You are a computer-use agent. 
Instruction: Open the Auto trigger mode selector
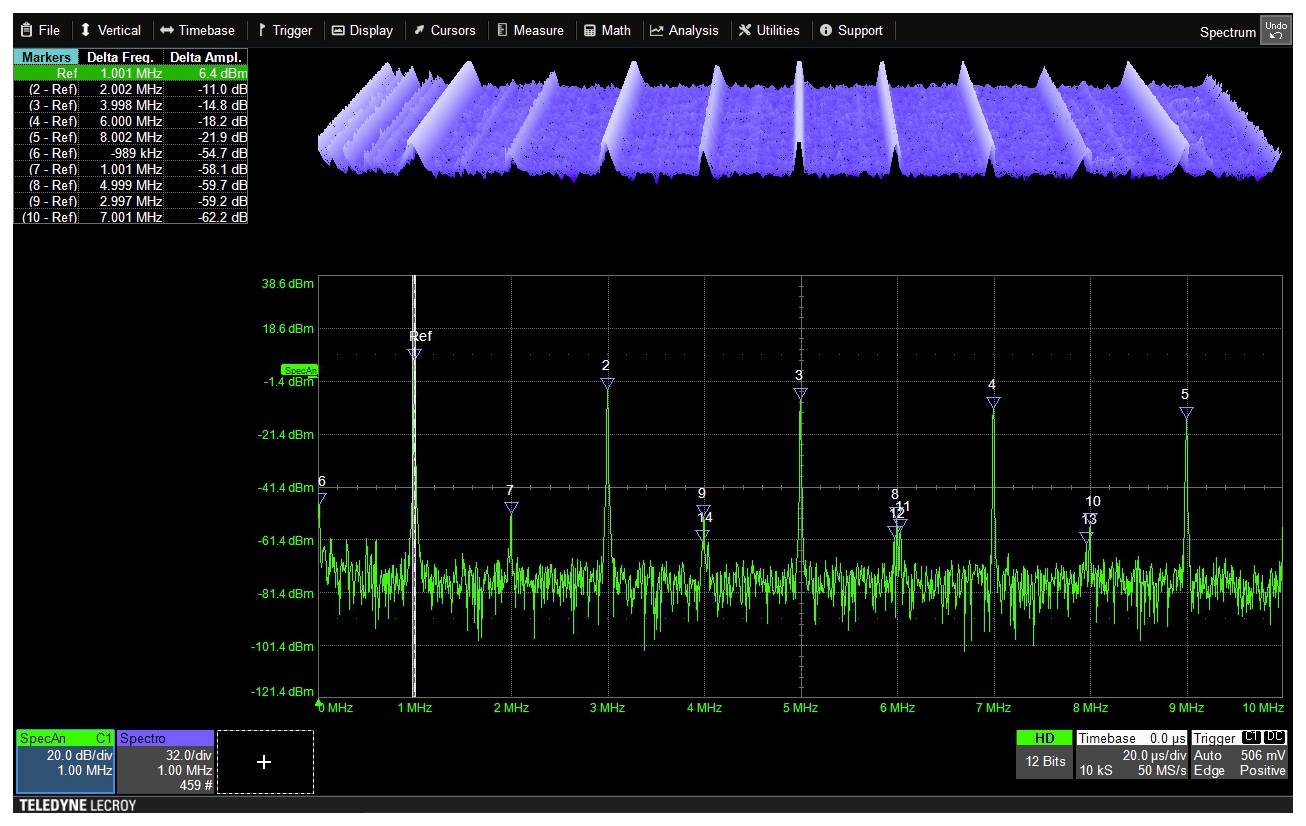[x=1208, y=755]
